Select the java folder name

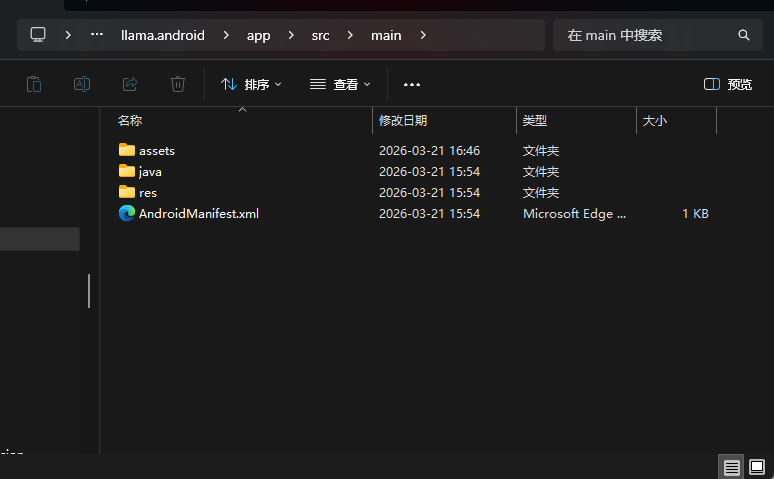point(150,172)
